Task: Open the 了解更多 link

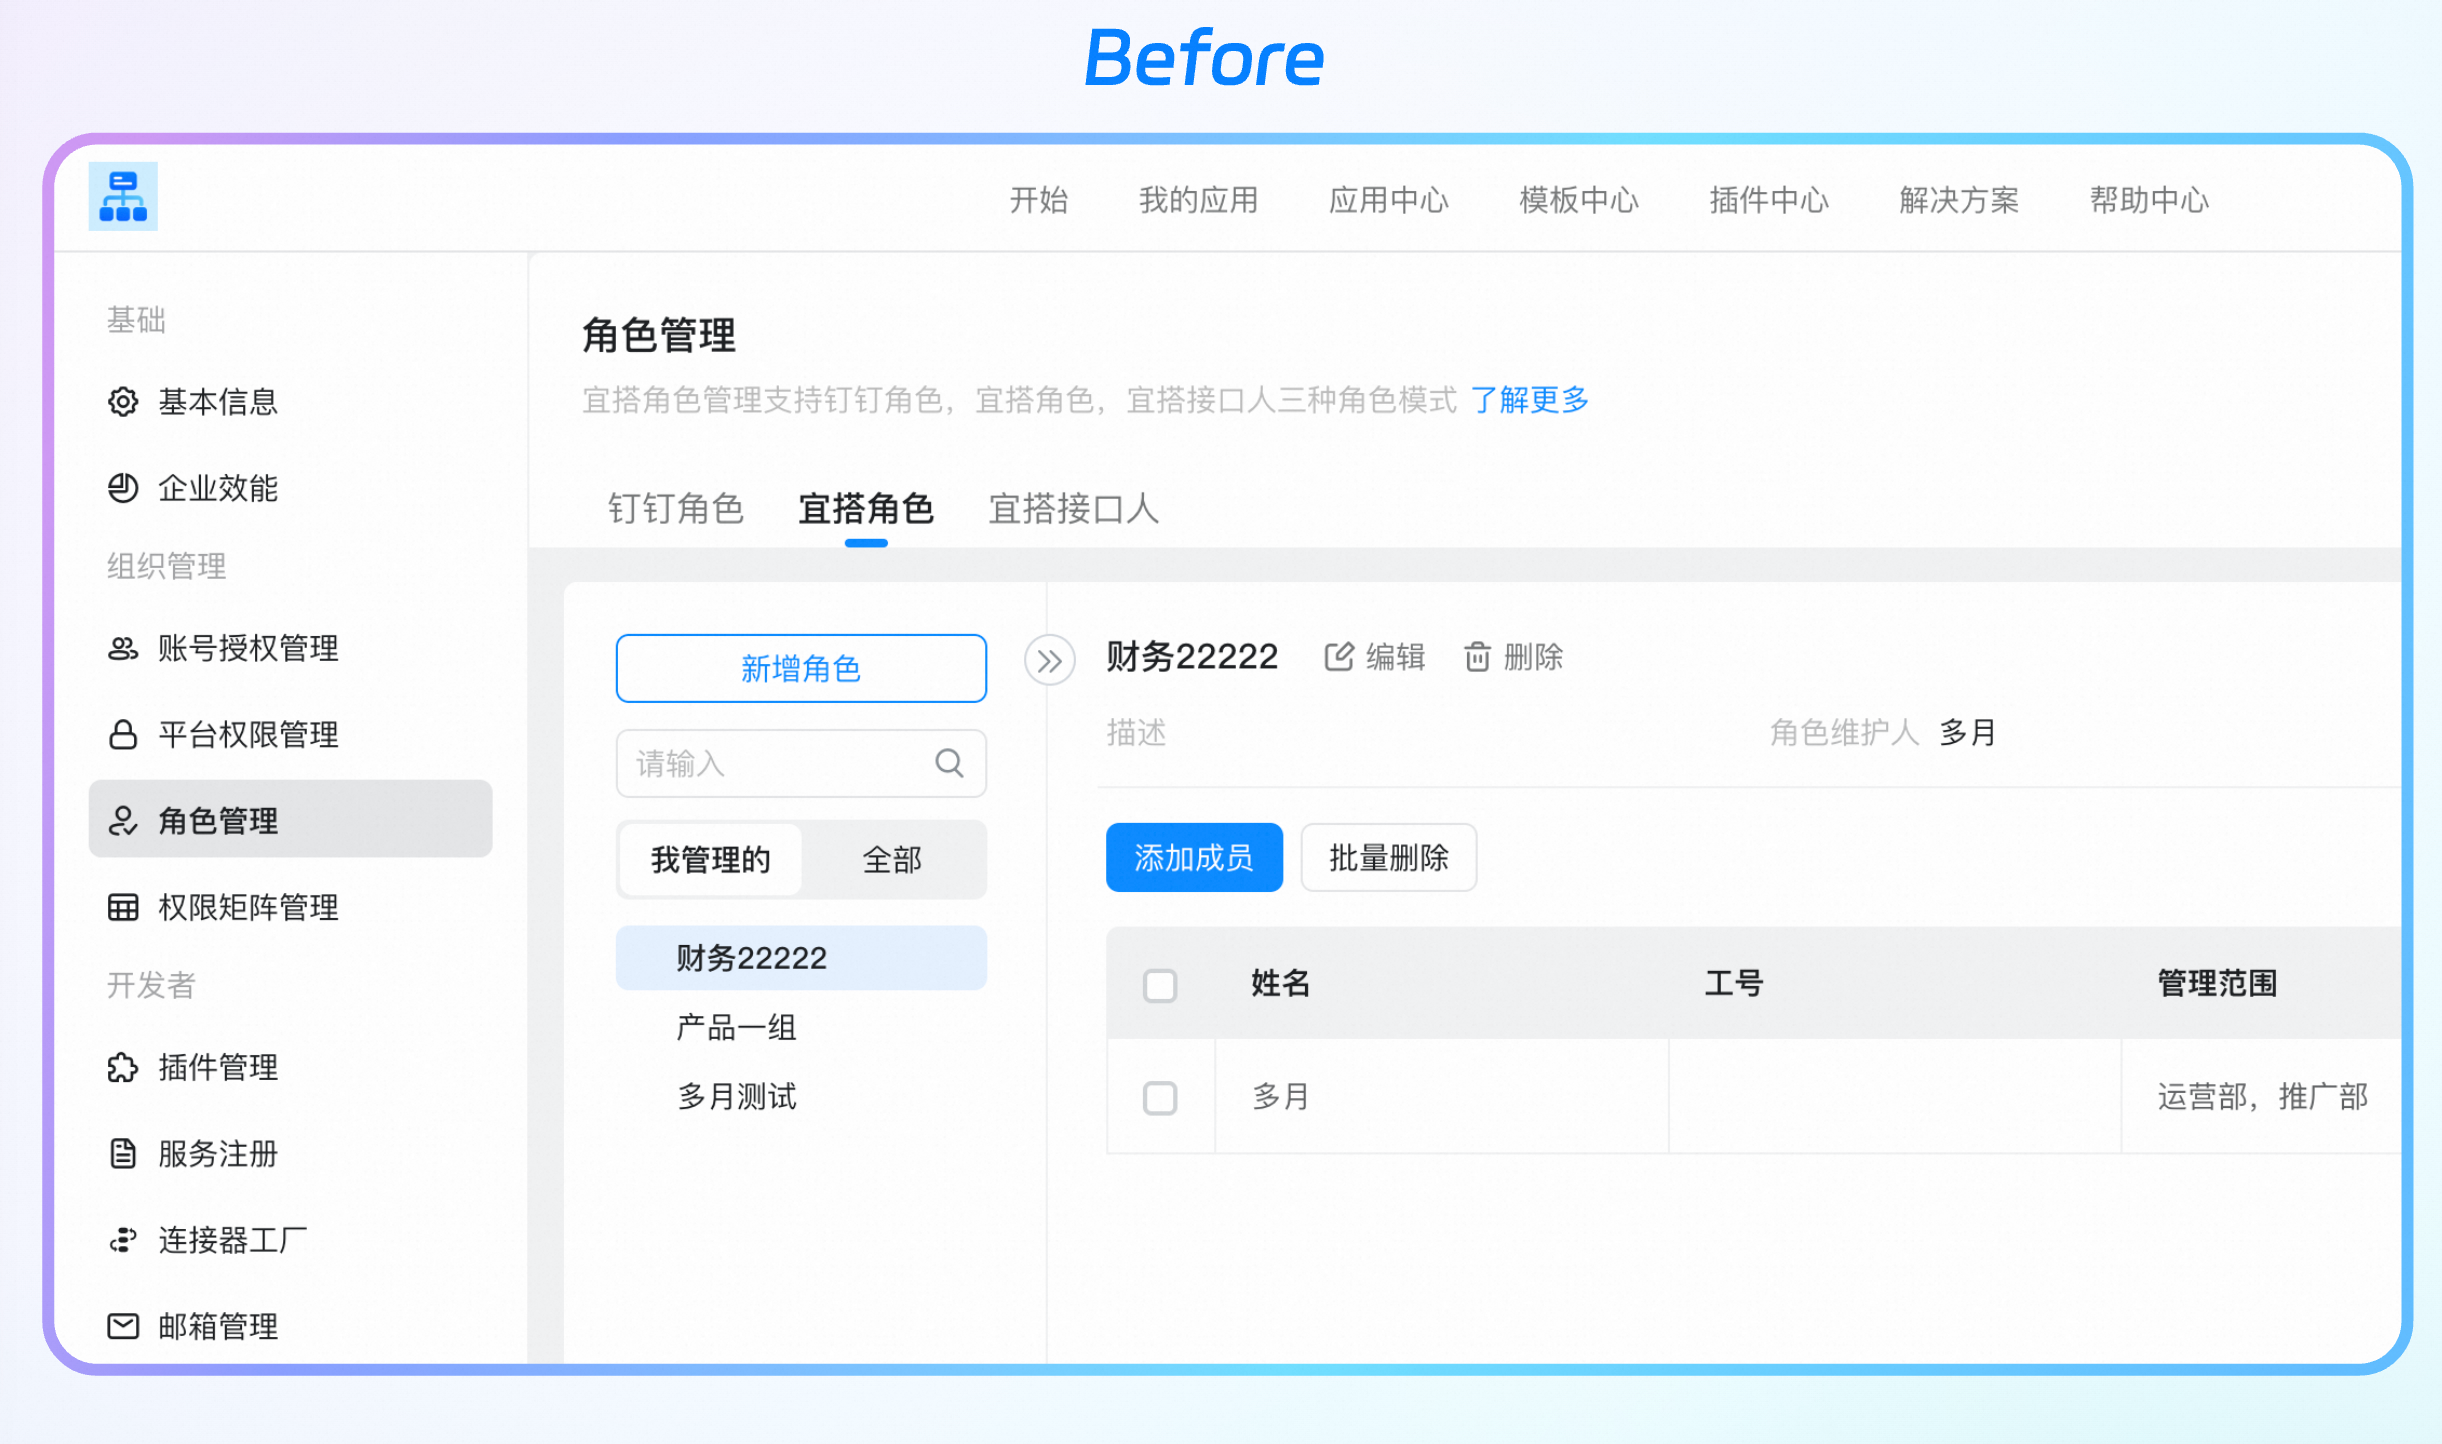Action: click(x=1530, y=400)
